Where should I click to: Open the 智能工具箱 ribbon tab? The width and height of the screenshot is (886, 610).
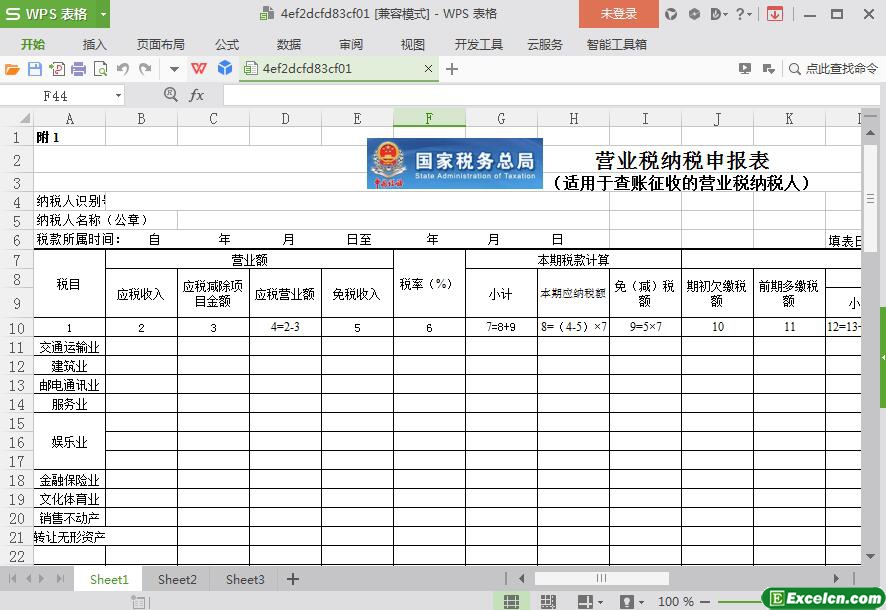616,44
